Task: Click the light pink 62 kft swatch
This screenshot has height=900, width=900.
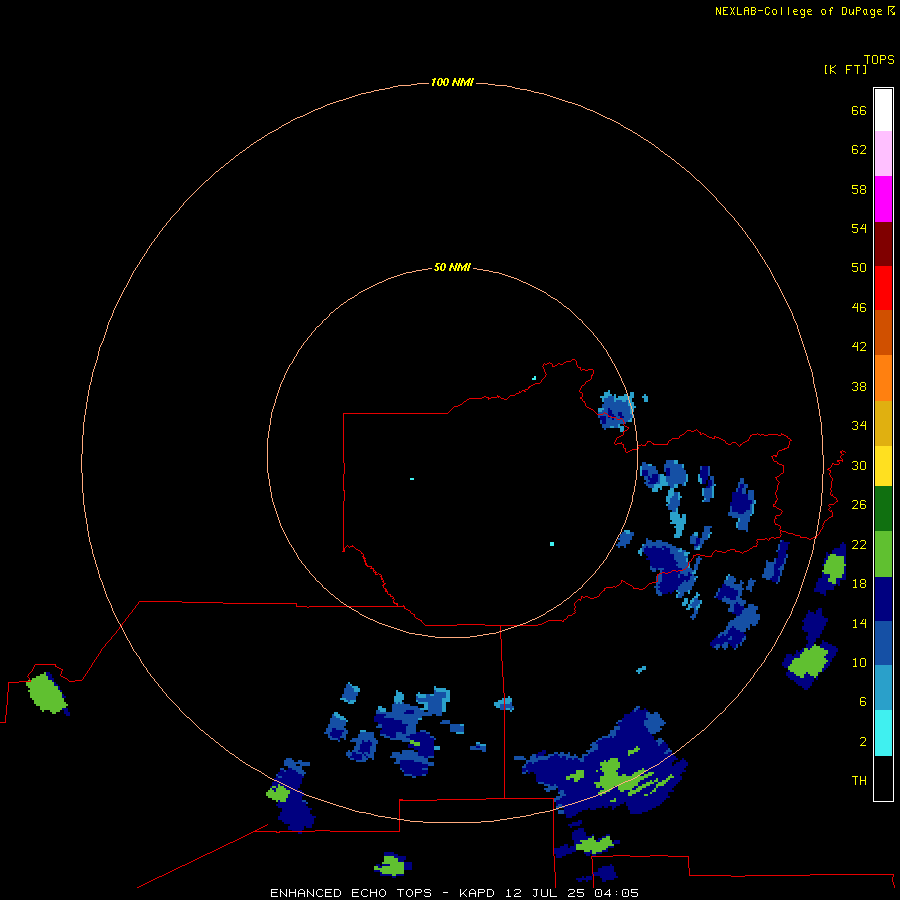Action: [883, 153]
